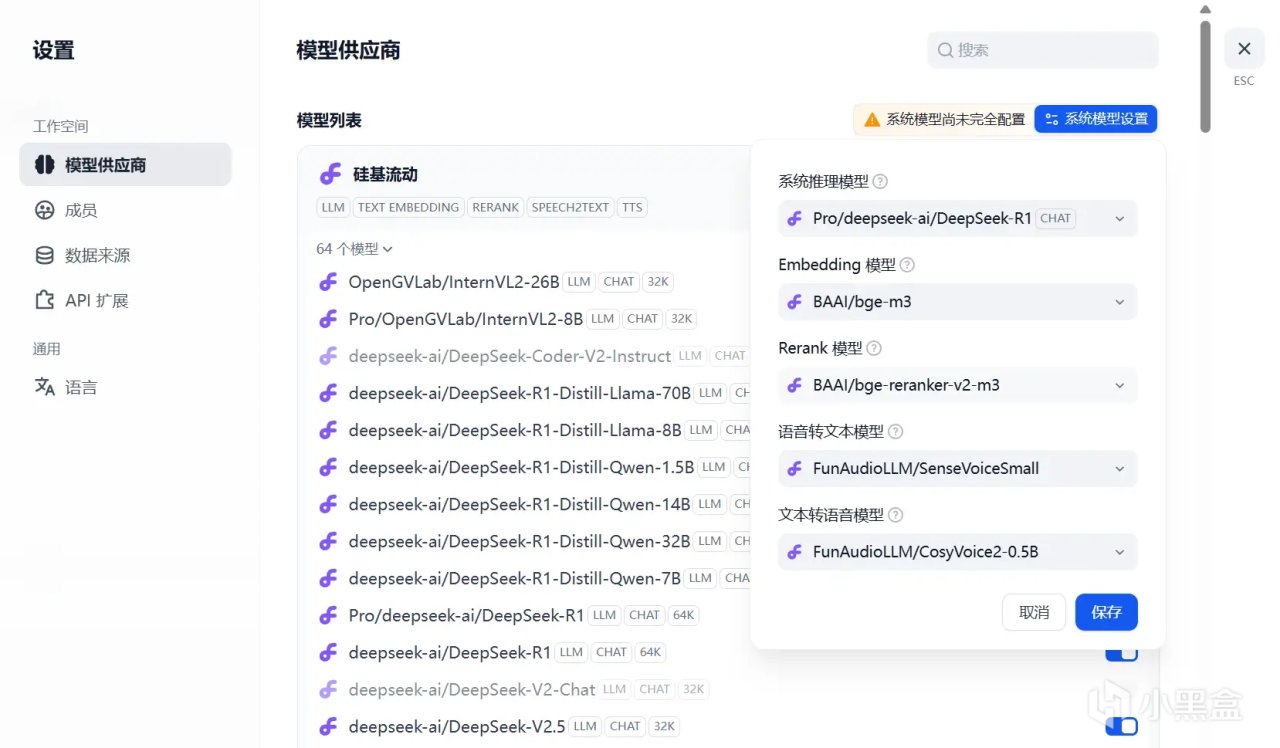Click the 取消 button
This screenshot has height=748, width=1280.
tap(1034, 612)
